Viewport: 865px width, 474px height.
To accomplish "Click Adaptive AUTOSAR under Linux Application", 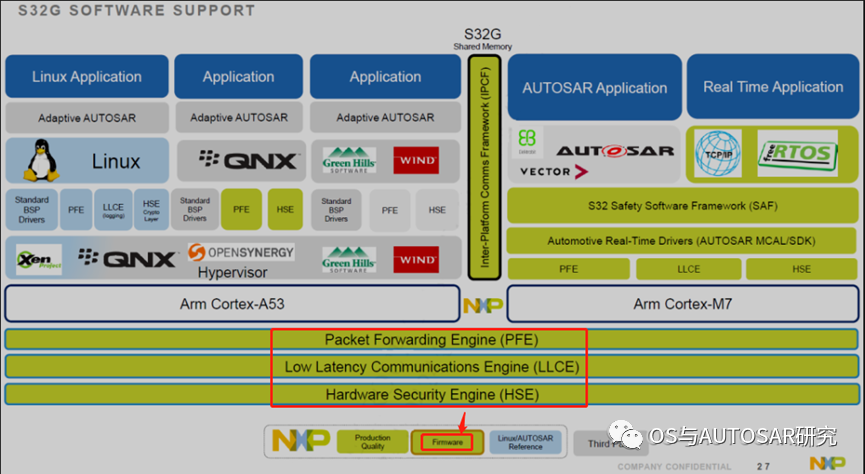I will coord(87,118).
